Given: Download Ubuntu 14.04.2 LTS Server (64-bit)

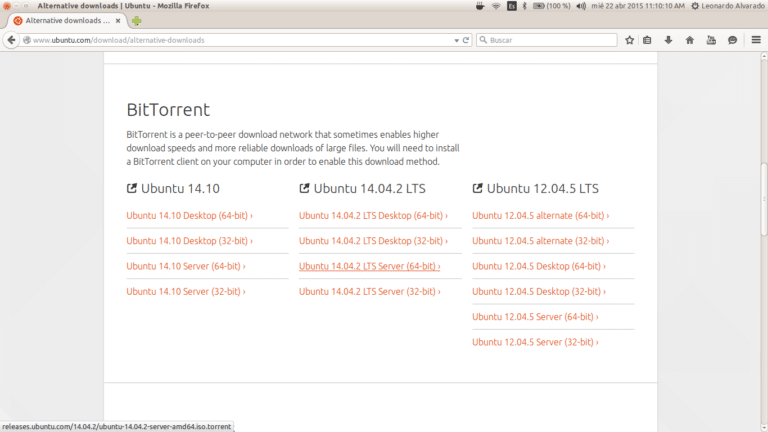Looking at the screenshot, I should (x=369, y=266).
